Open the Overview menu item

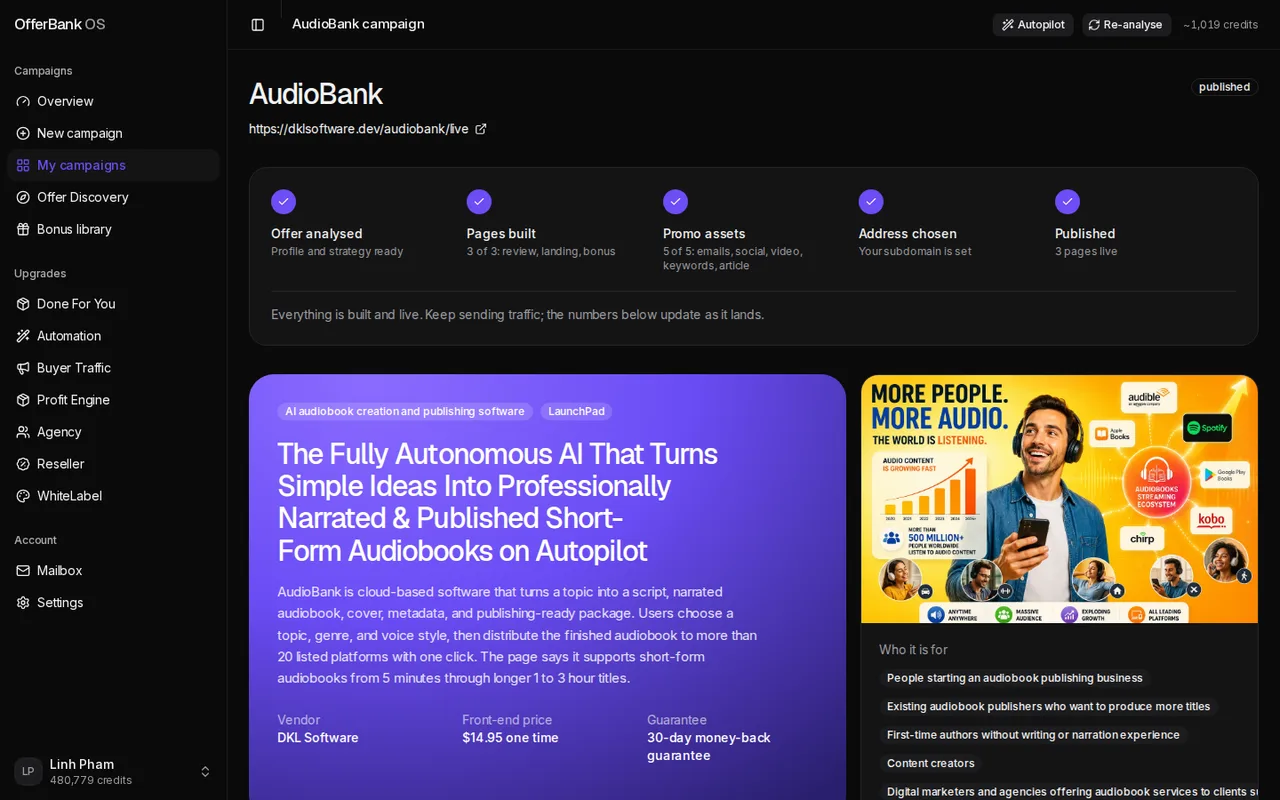(x=113, y=101)
